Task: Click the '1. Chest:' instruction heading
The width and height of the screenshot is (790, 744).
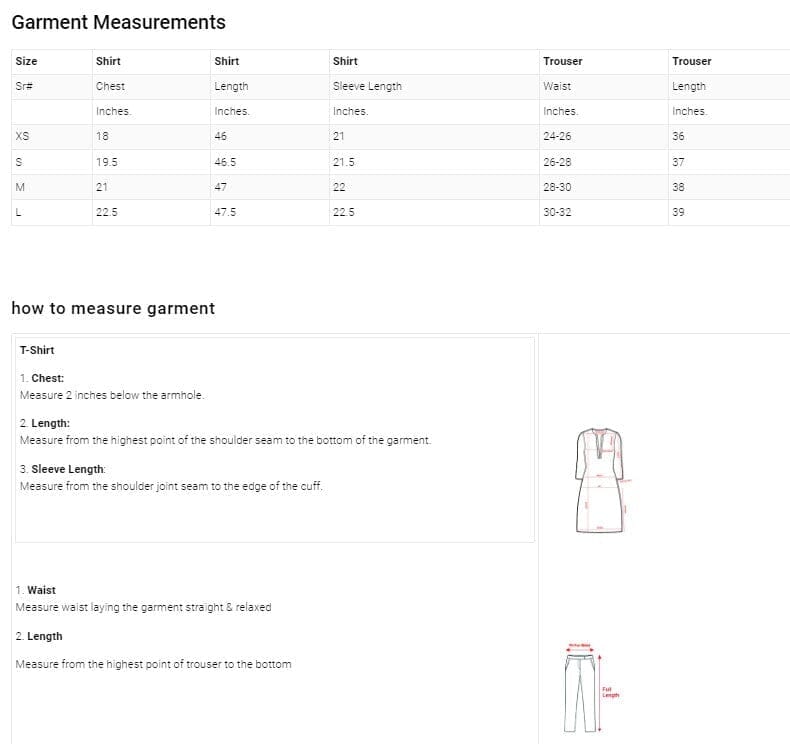Action: (42, 378)
